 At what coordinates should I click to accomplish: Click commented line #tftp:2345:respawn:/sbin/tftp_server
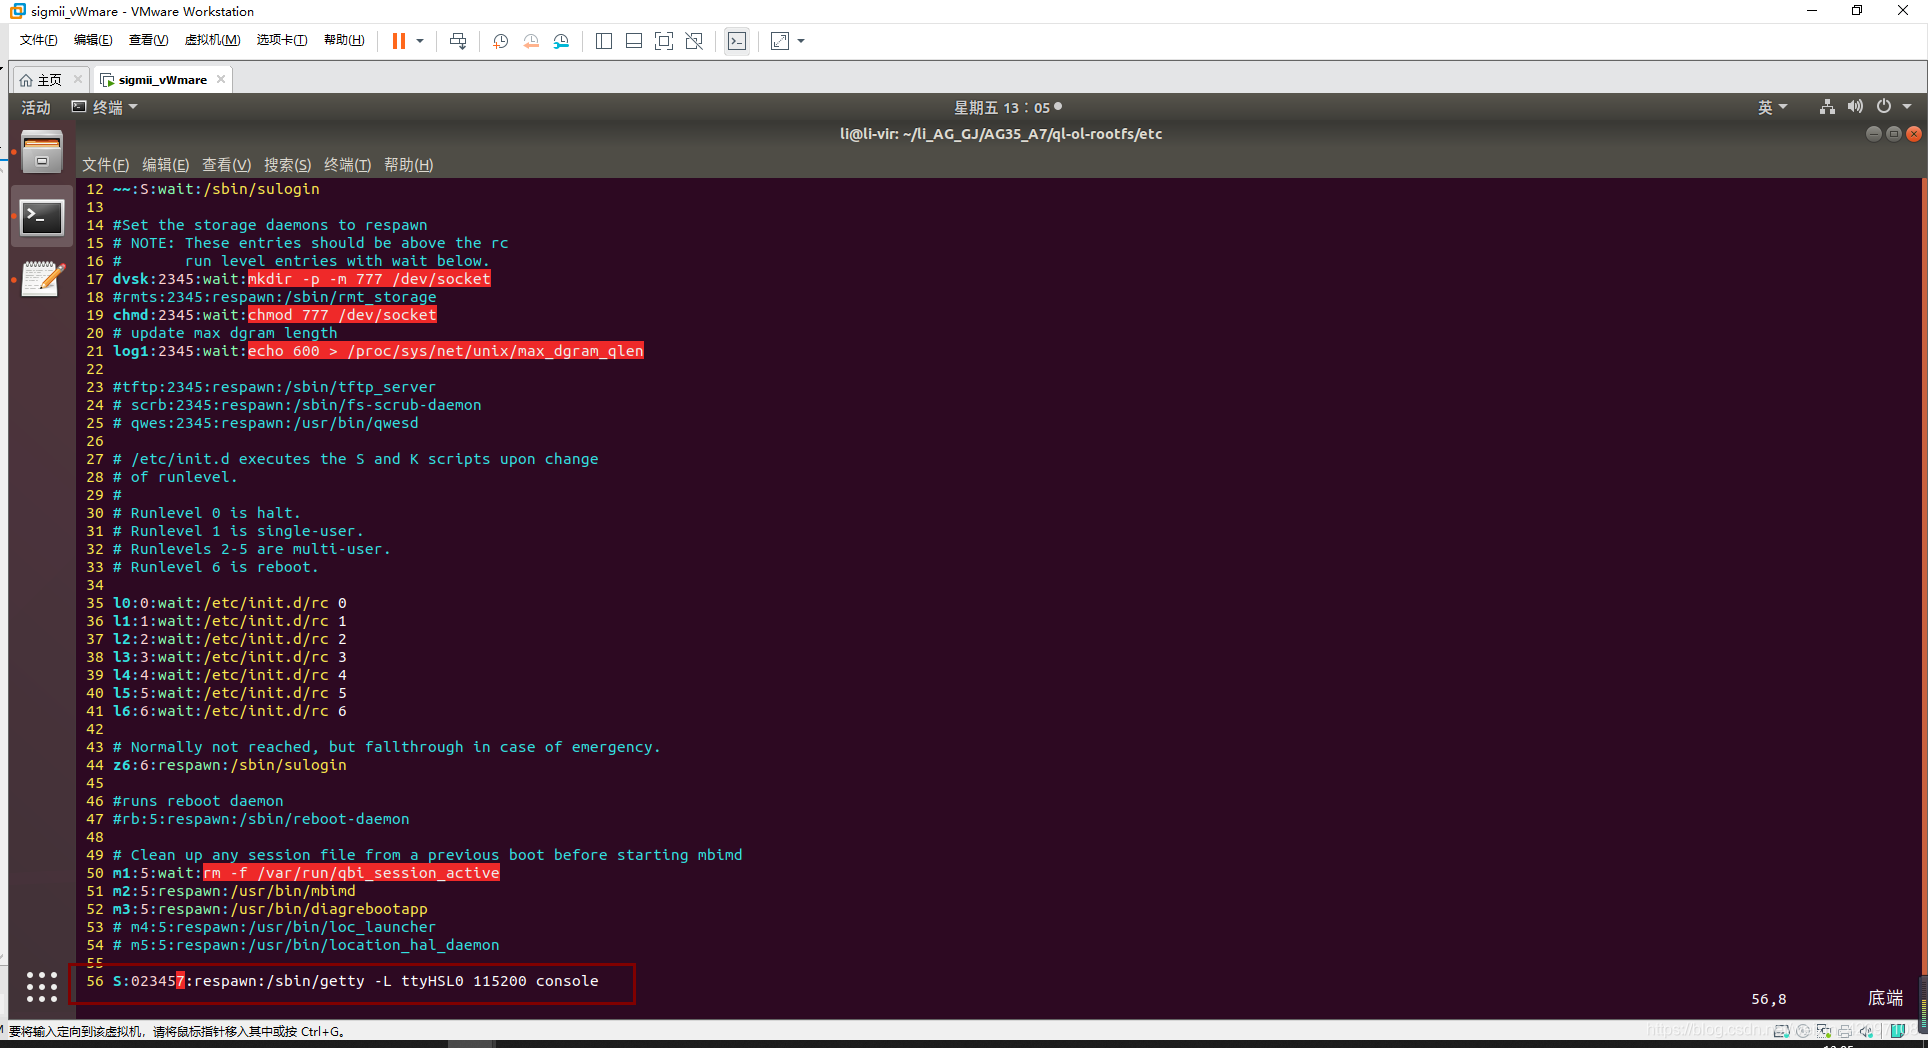click(x=274, y=387)
